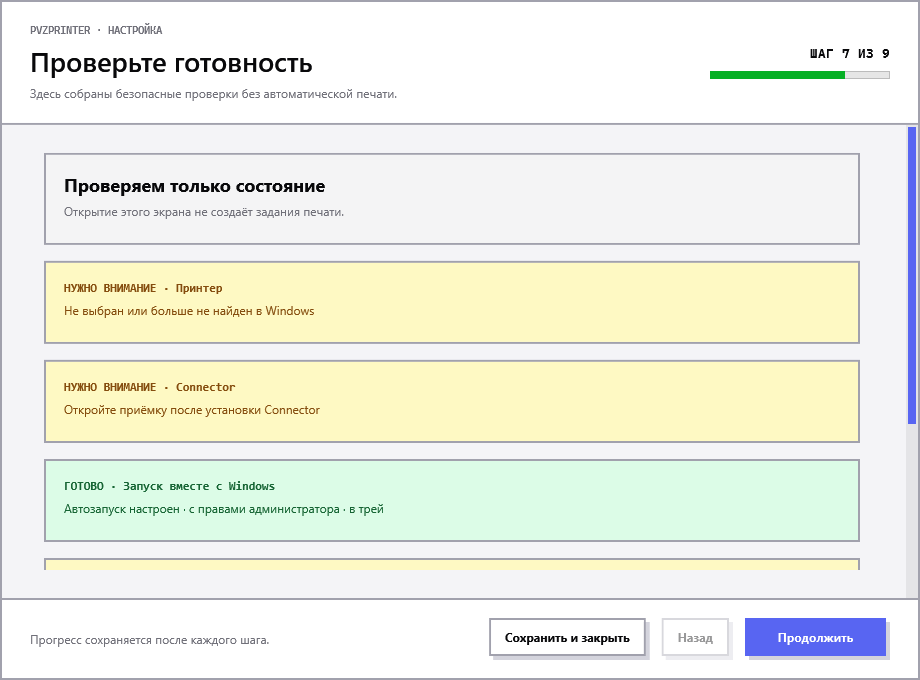Click the Автозапуск настроен status text
Viewport: 920px width, 680px height.
(x=224, y=509)
